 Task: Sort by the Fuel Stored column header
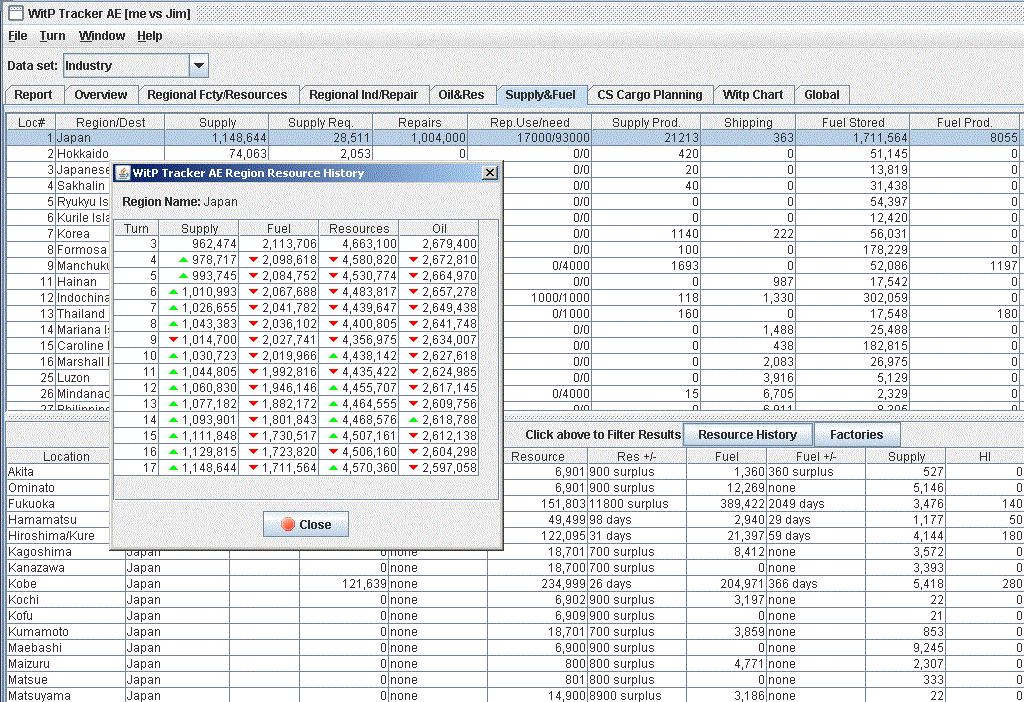point(852,123)
